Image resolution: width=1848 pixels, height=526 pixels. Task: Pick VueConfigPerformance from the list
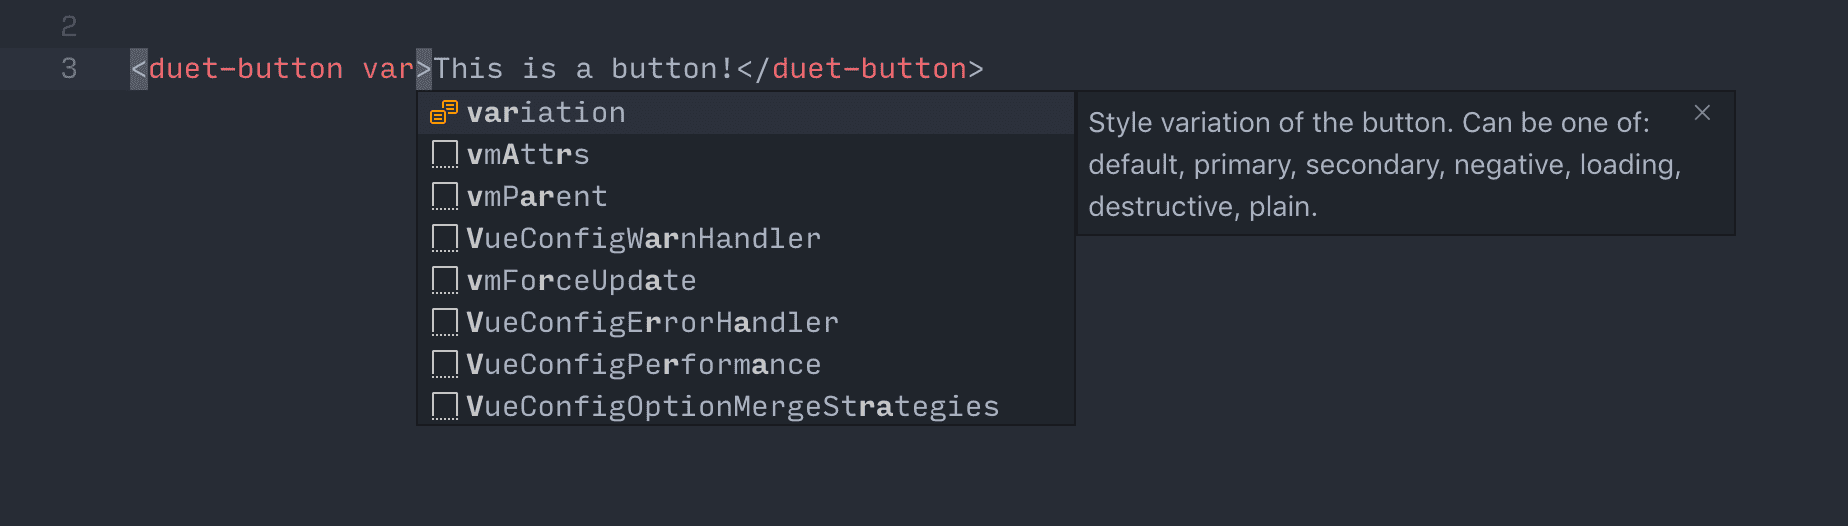coord(746,365)
